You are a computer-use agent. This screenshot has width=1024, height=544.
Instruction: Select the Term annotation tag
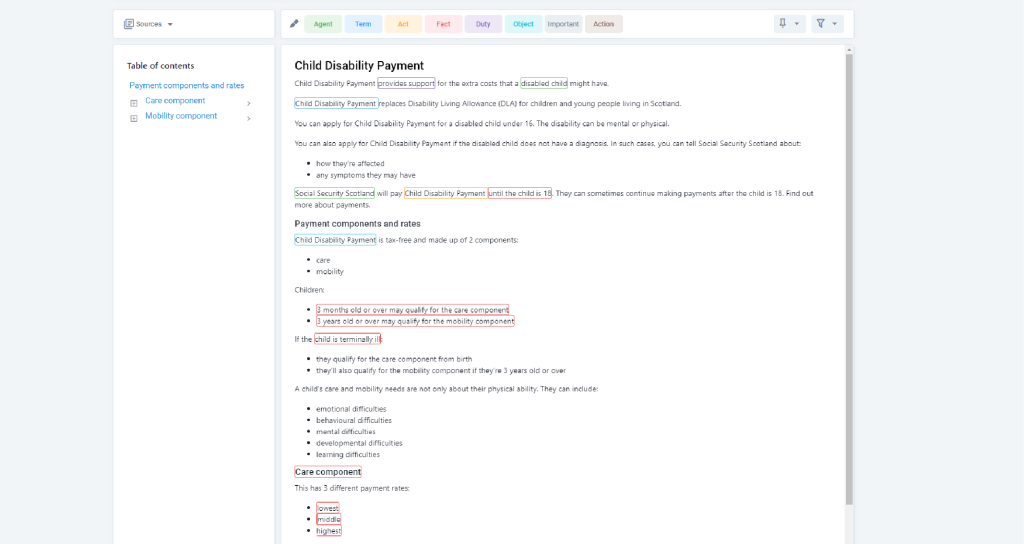coord(363,24)
